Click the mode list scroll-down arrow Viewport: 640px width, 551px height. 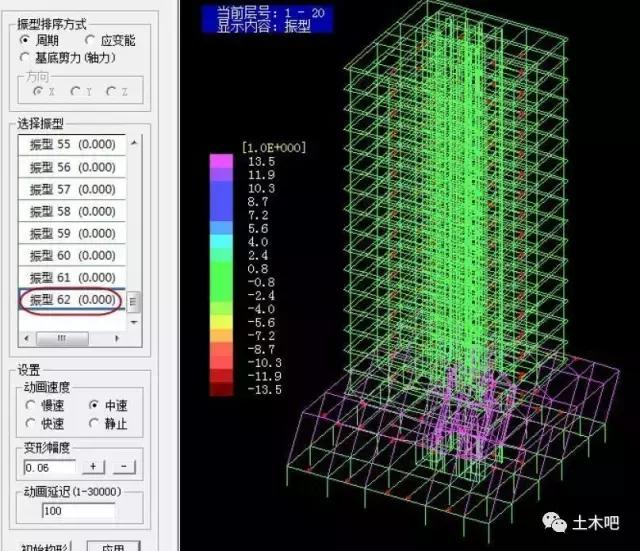click(134, 322)
